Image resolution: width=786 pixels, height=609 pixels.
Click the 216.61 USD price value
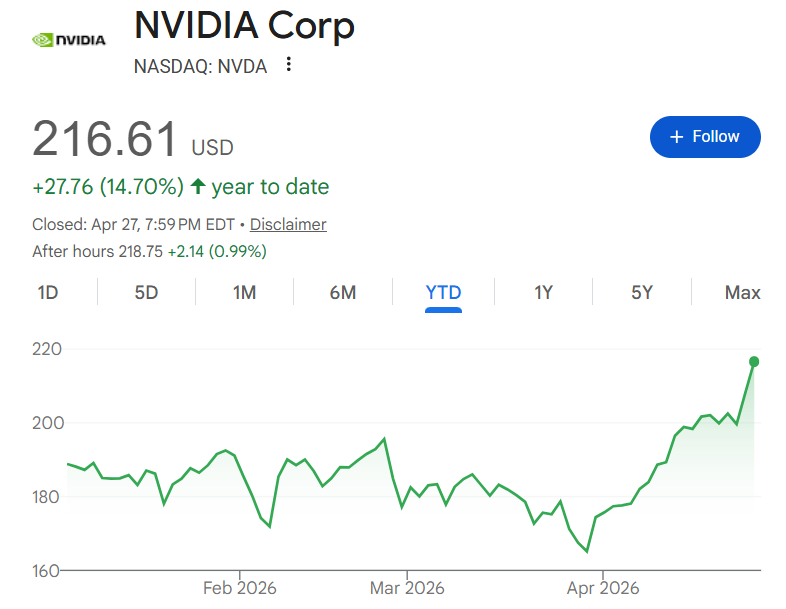[x=105, y=139]
